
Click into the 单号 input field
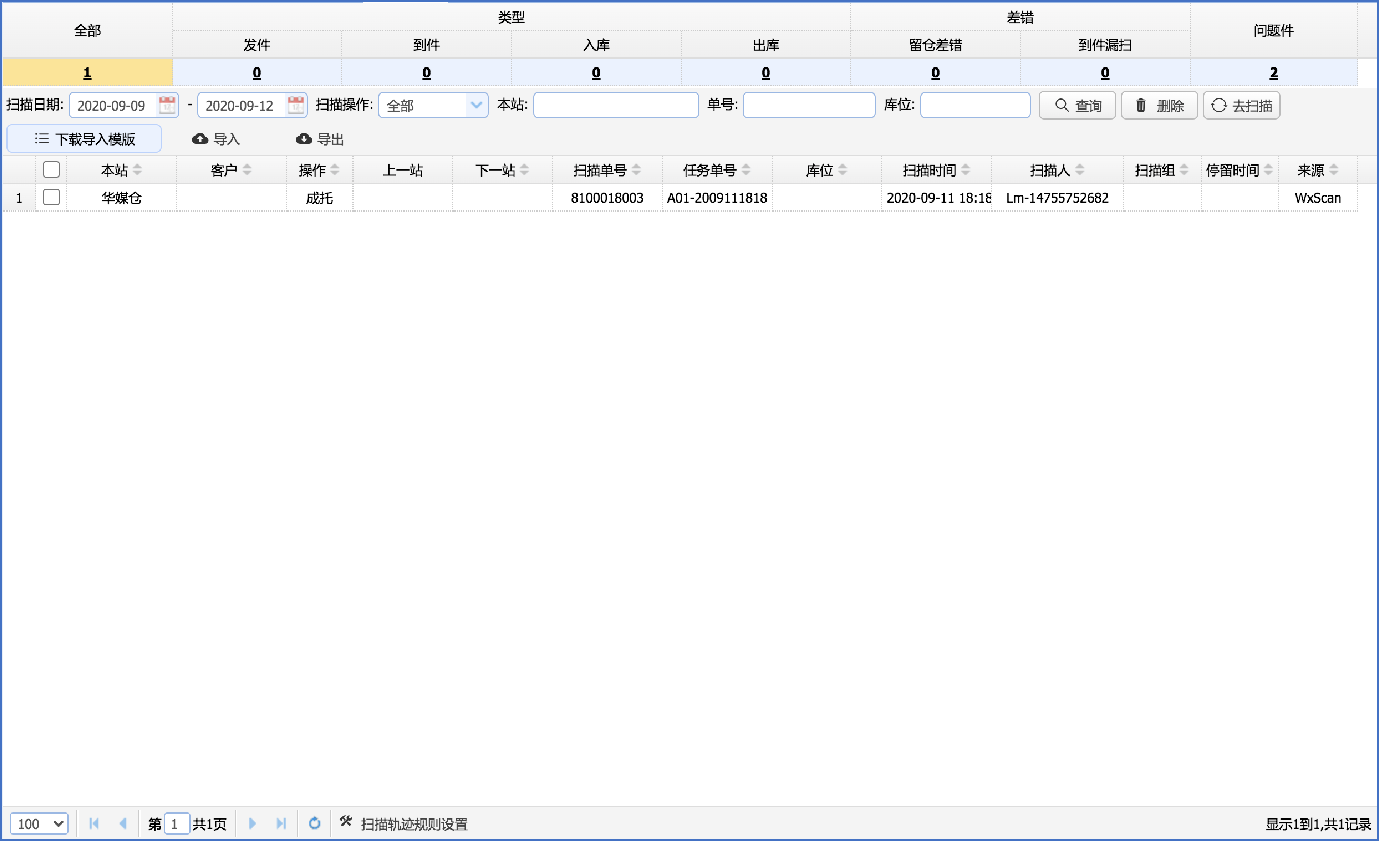tap(809, 105)
